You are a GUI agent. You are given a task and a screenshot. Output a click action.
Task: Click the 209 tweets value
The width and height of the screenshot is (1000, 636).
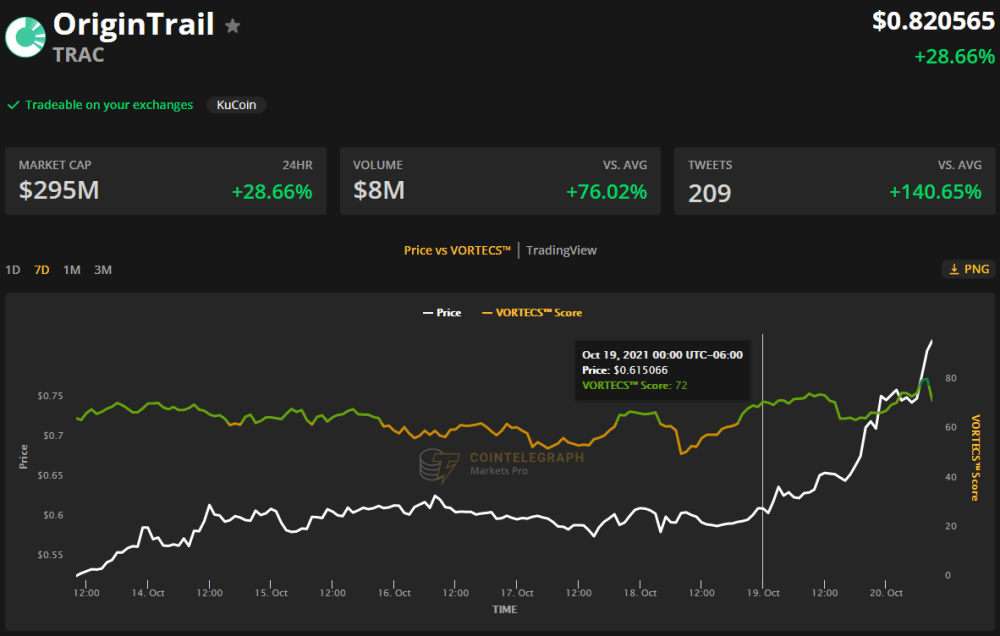pyautogui.click(x=709, y=193)
